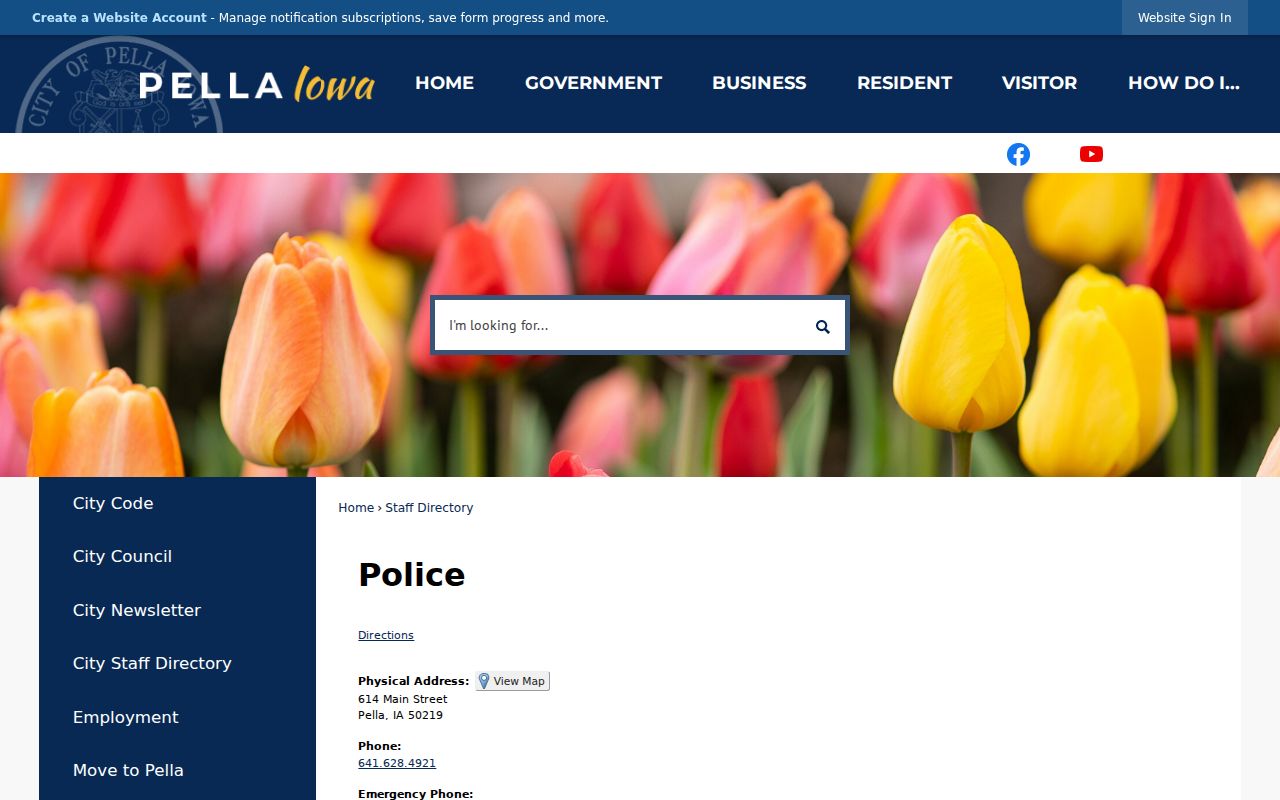Click phone number 641.628.4921
The height and width of the screenshot is (800, 1280).
click(x=397, y=763)
